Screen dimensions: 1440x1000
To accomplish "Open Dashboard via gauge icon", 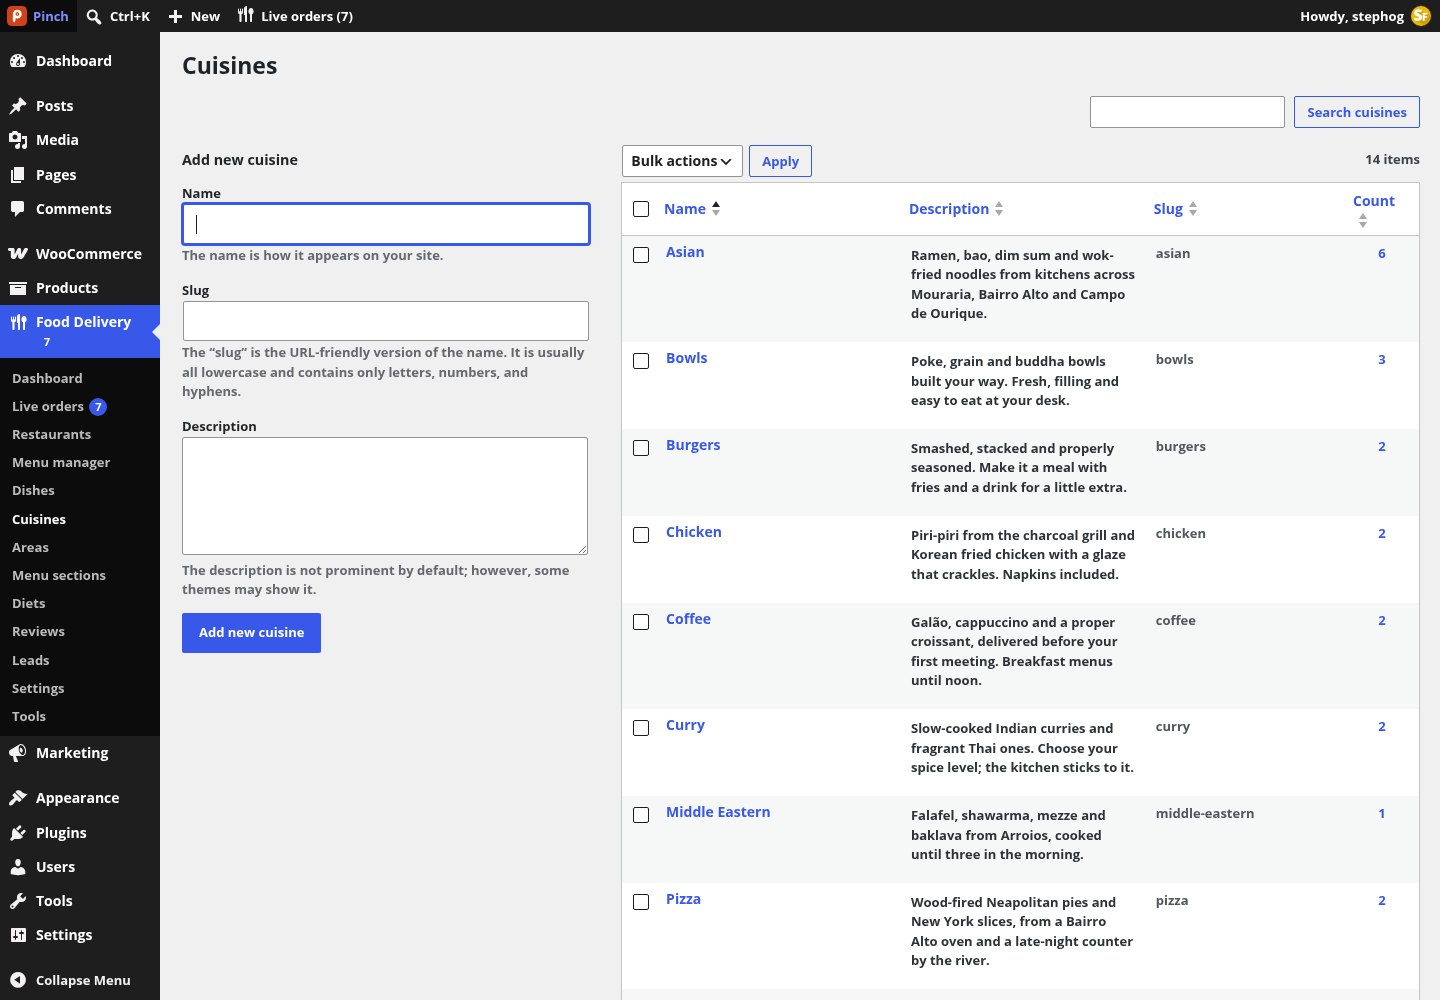I will (18, 61).
